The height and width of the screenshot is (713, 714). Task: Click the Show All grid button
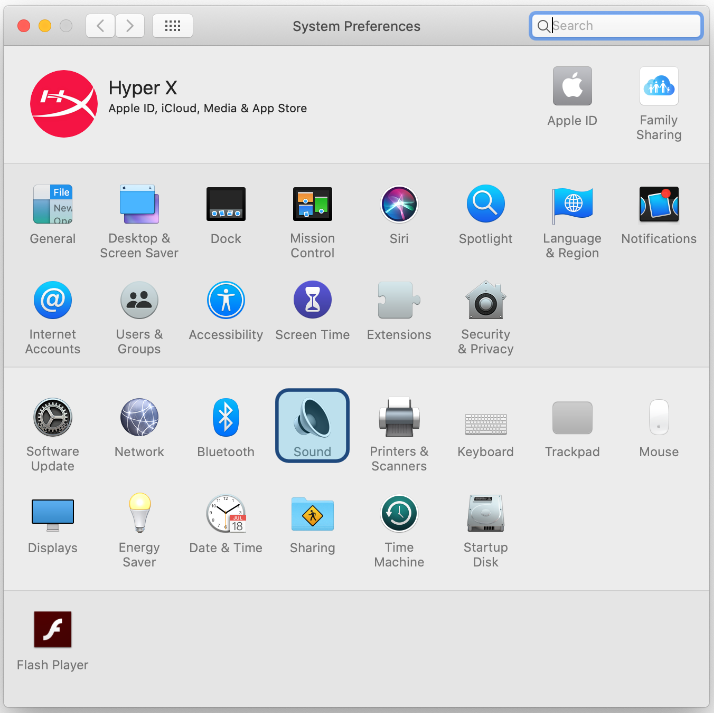[172, 26]
